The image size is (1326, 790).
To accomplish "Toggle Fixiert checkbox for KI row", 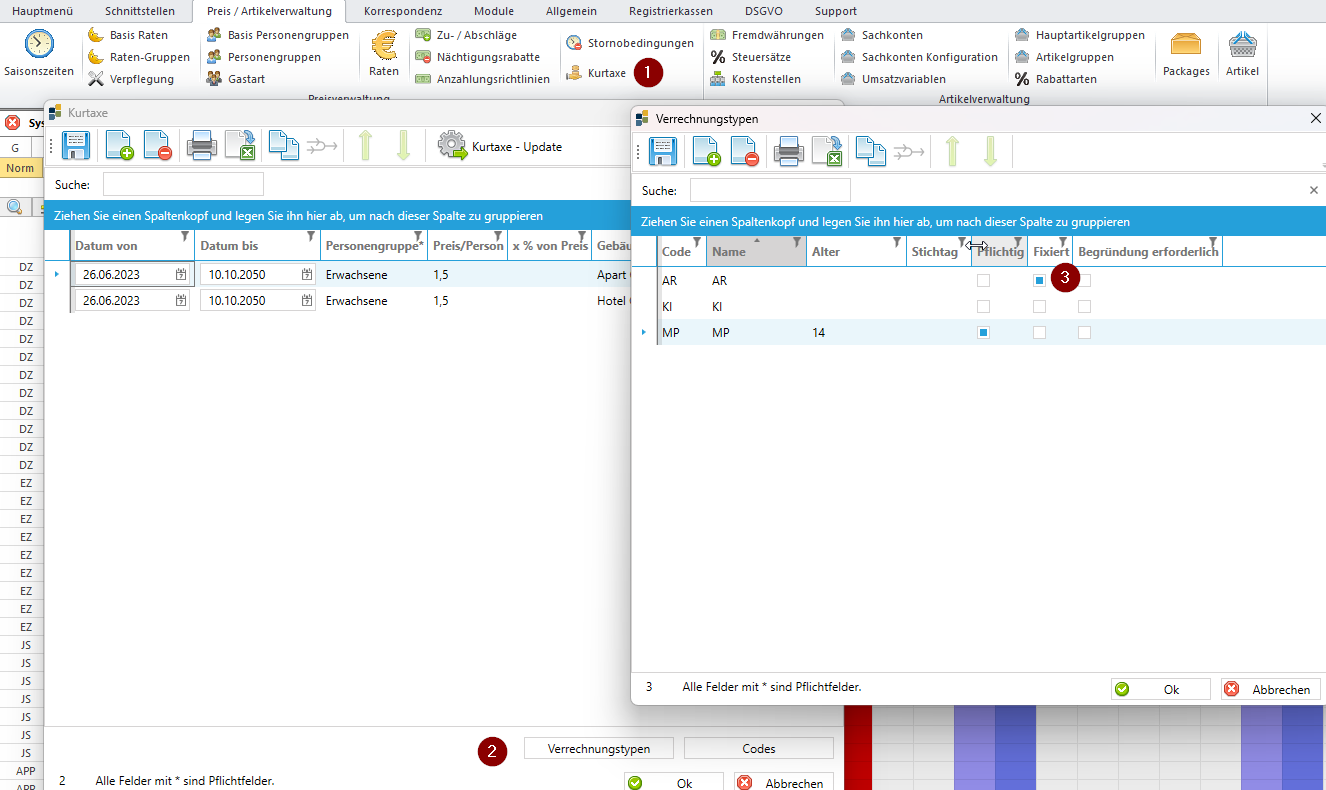I will pos(1039,307).
